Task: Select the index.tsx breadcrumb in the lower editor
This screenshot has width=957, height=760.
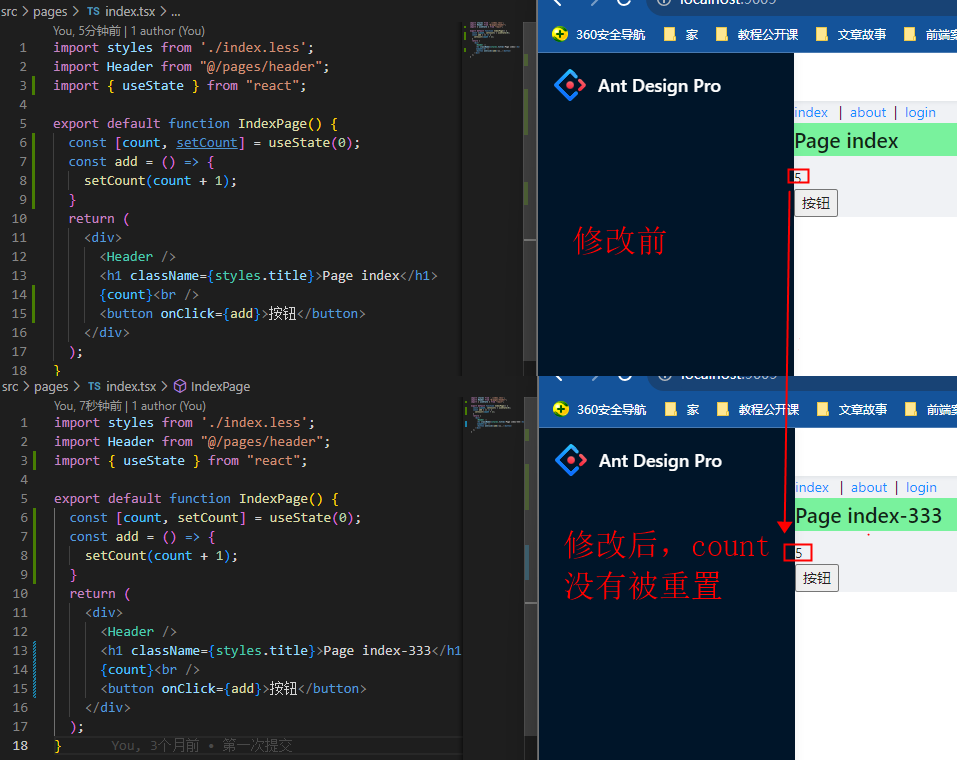Action: point(131,386)
